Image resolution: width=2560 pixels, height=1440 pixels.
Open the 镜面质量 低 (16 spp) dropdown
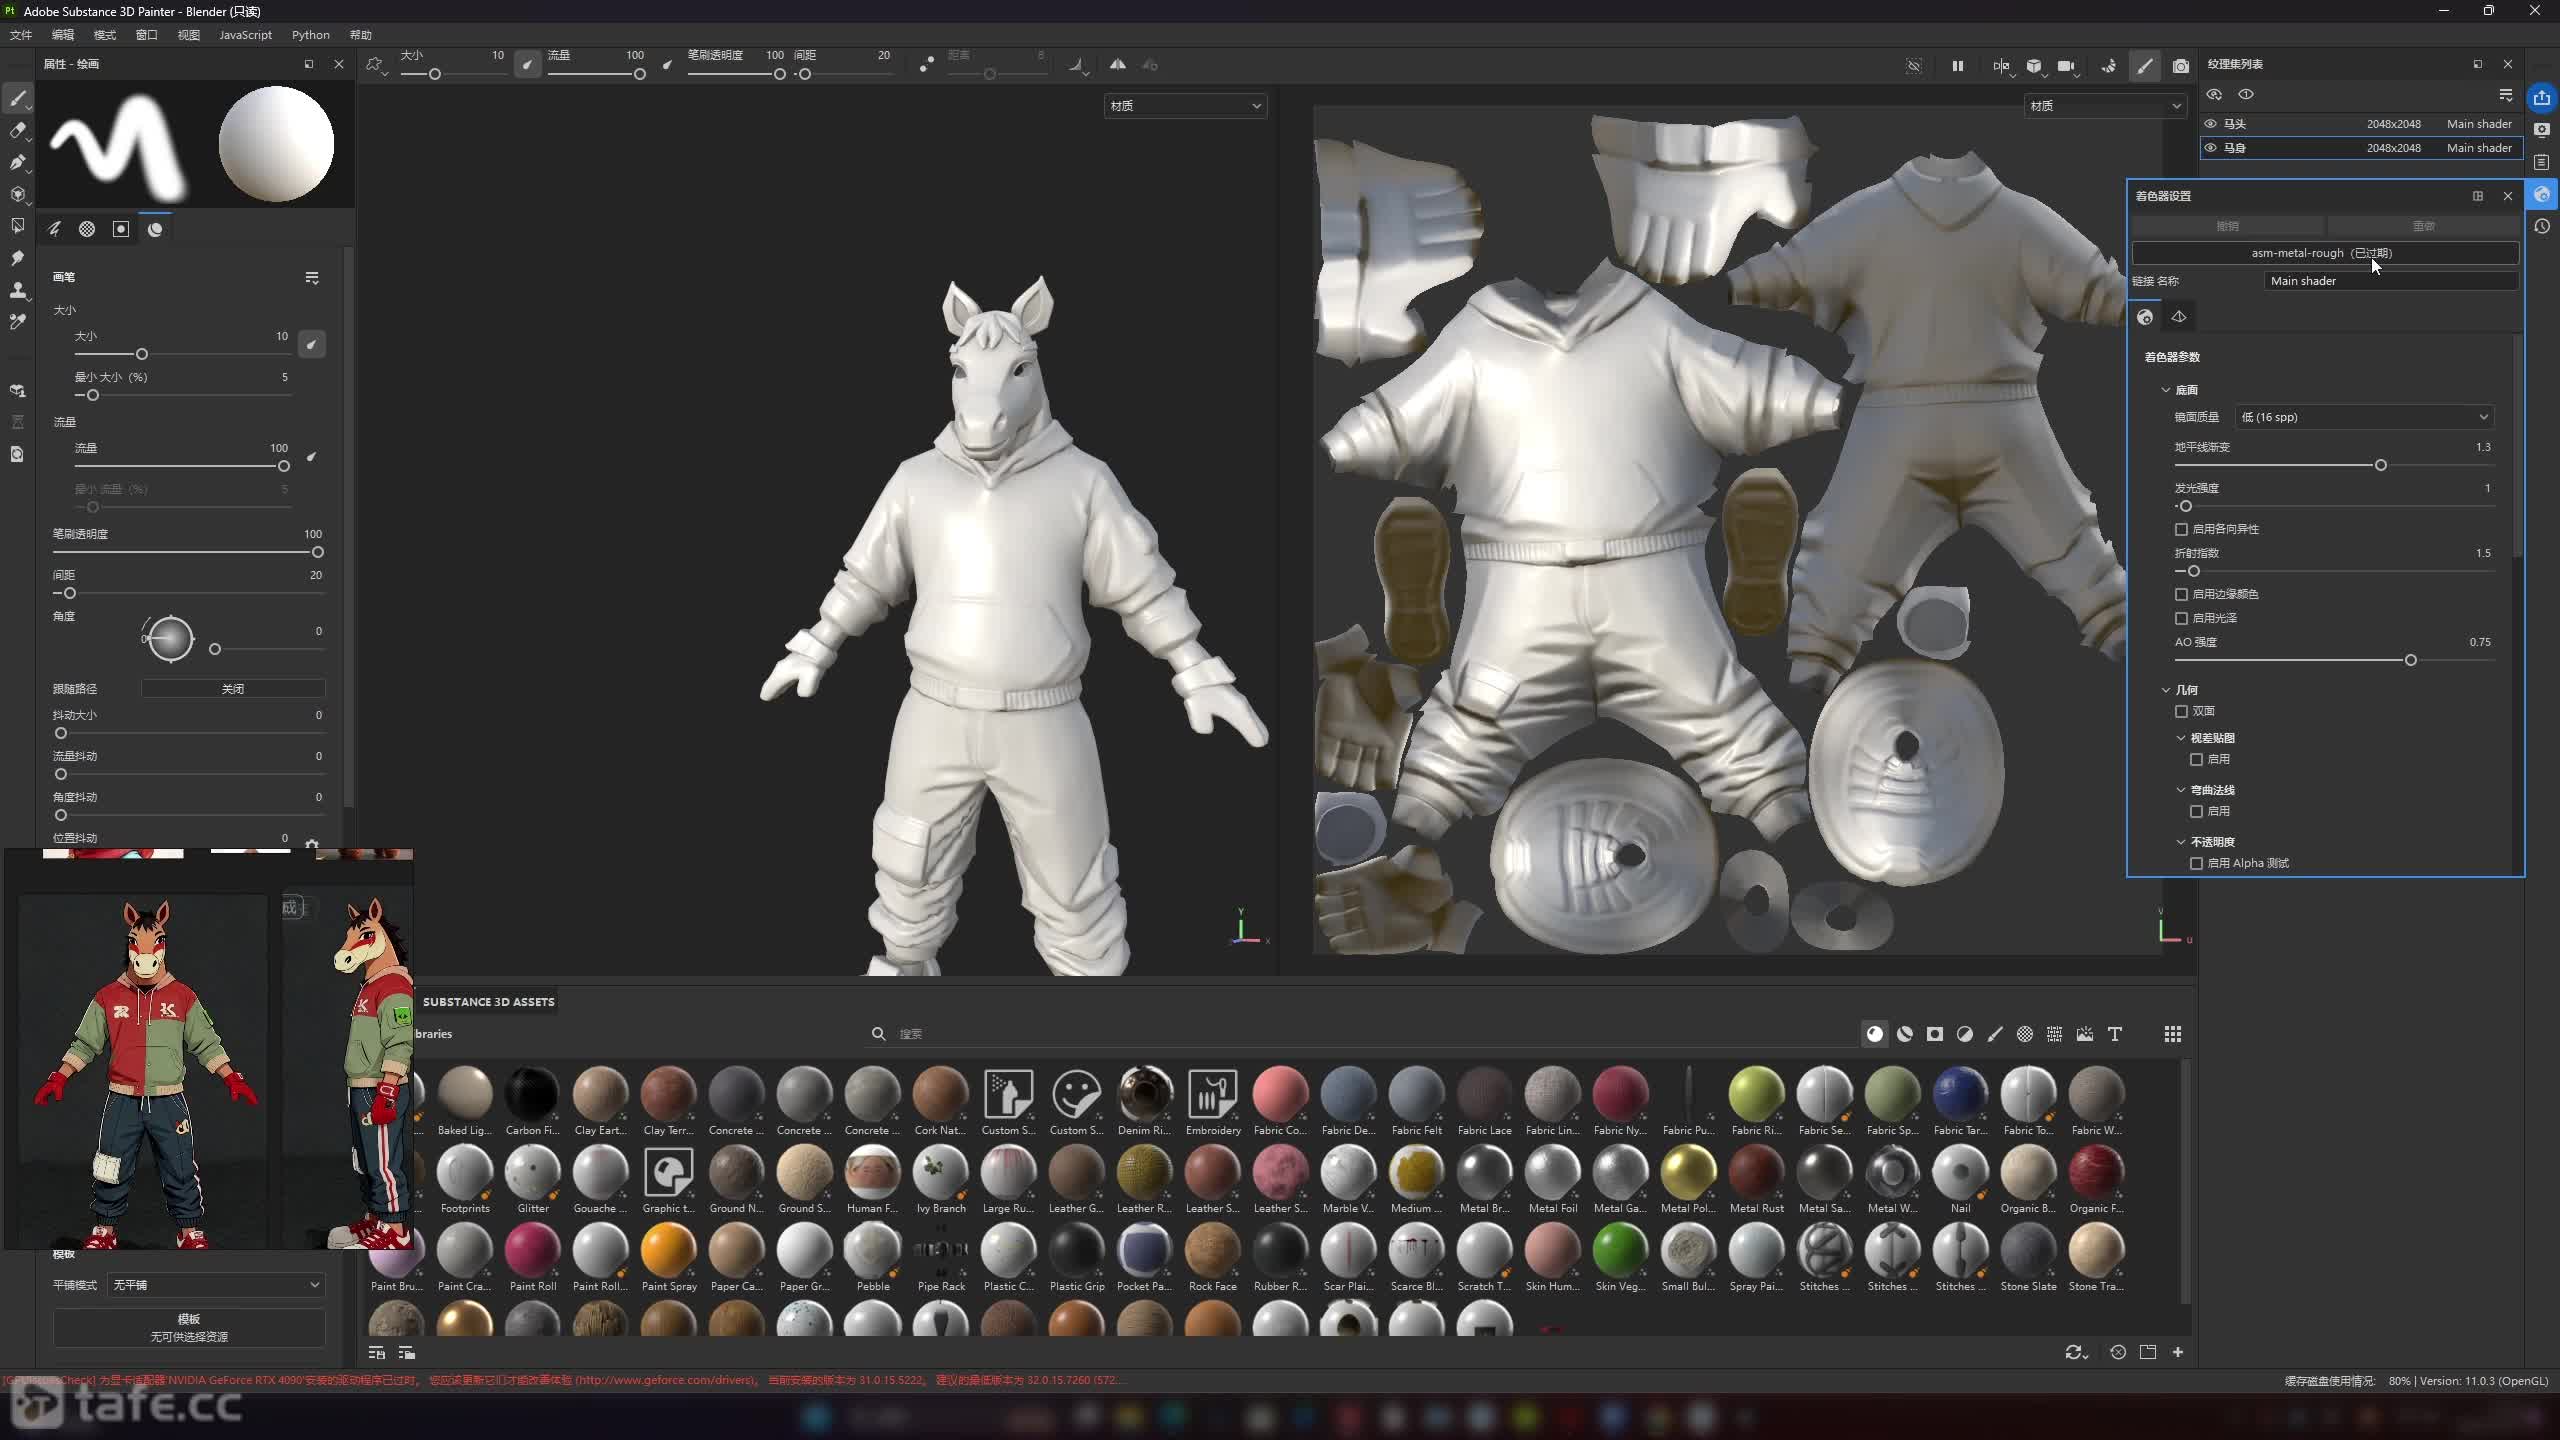pos(2363,417)
